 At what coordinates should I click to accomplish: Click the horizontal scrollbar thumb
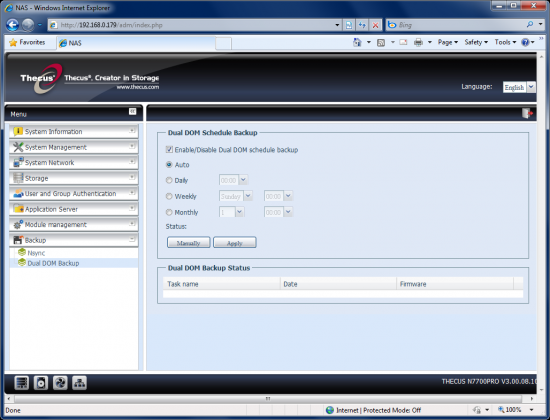(268, 399)
